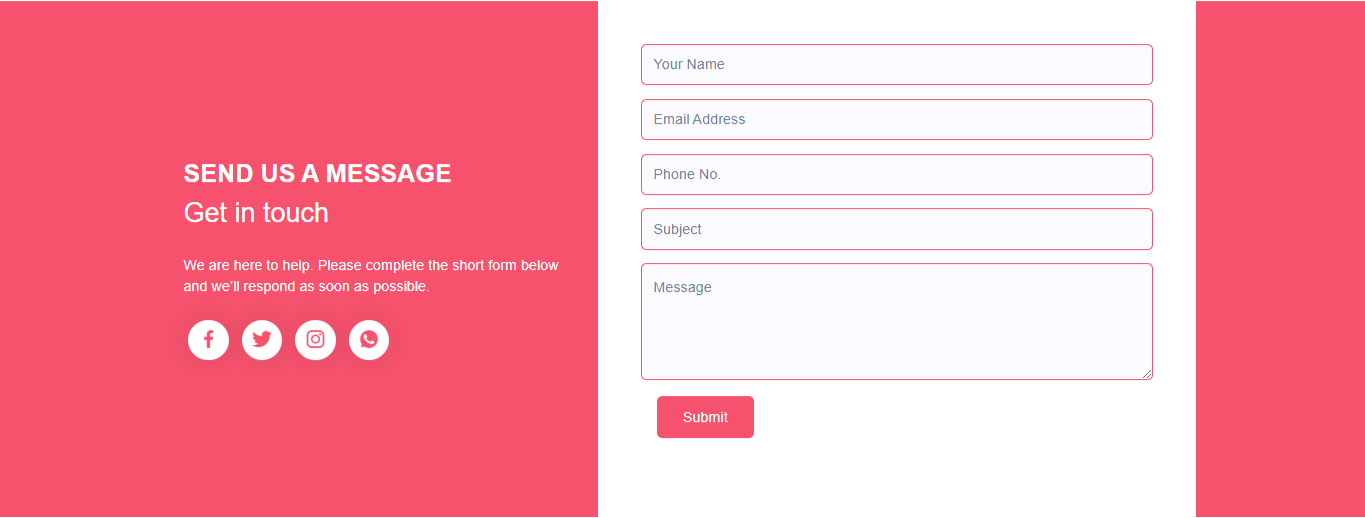Click white space right of Submit button
Screen dimensions: 1365x518
(950, 417)
